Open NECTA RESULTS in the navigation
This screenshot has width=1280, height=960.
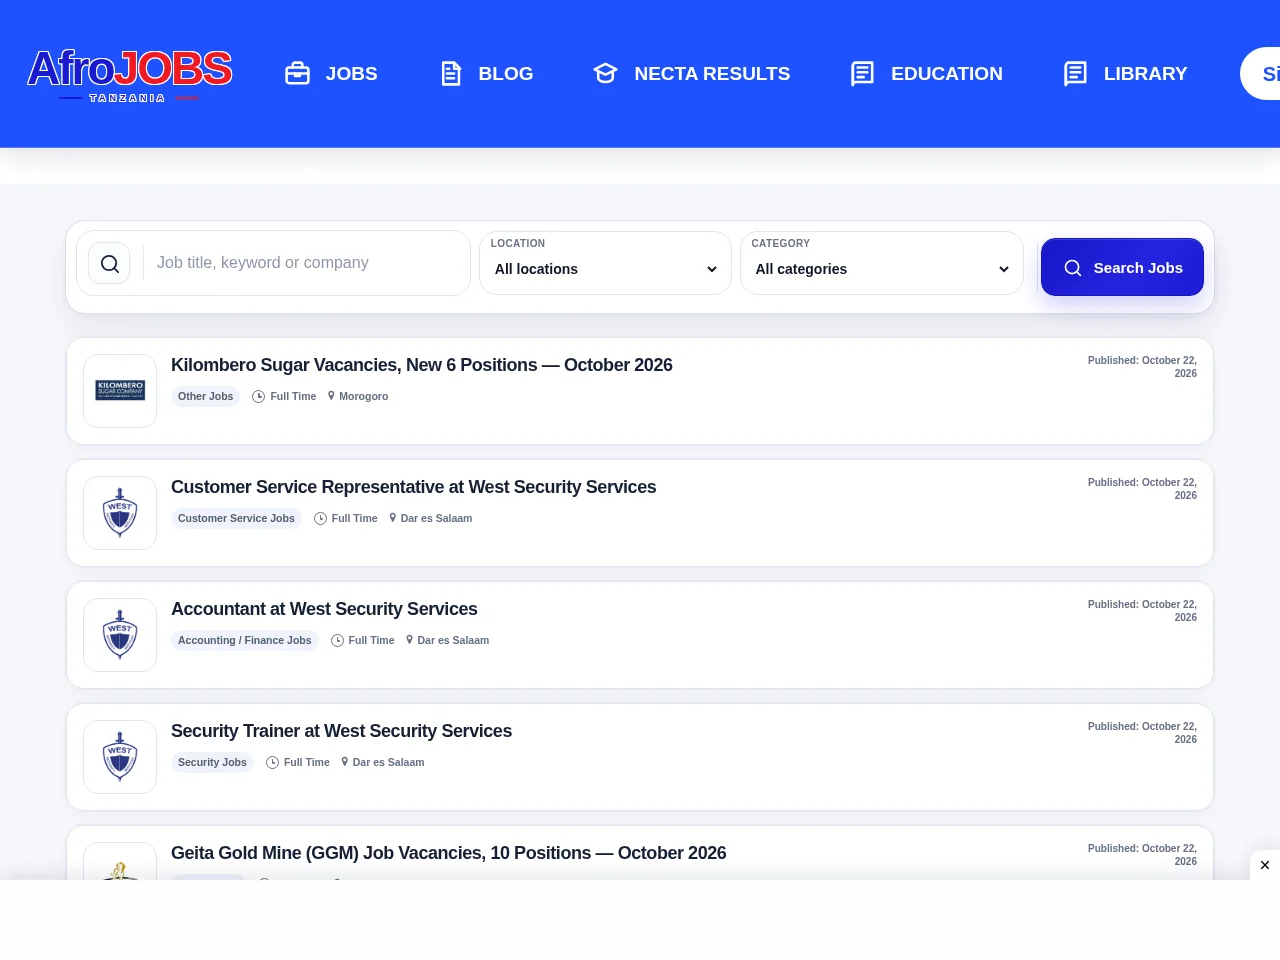(x=712, y=74)
